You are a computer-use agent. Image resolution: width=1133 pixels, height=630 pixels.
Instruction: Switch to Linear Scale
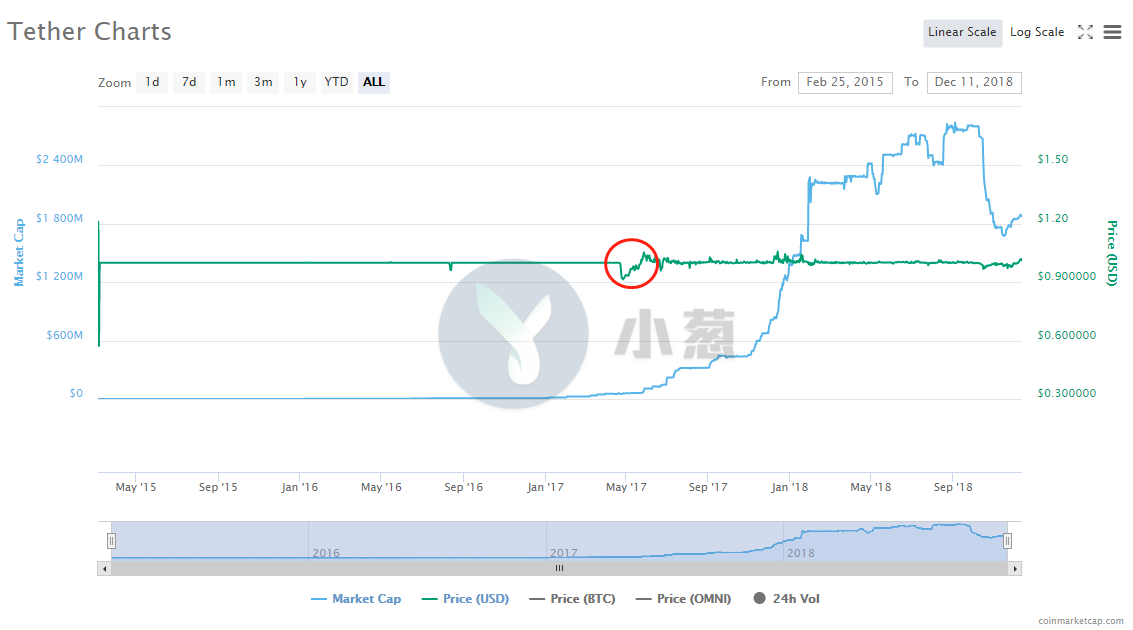[x=962, y=33]
